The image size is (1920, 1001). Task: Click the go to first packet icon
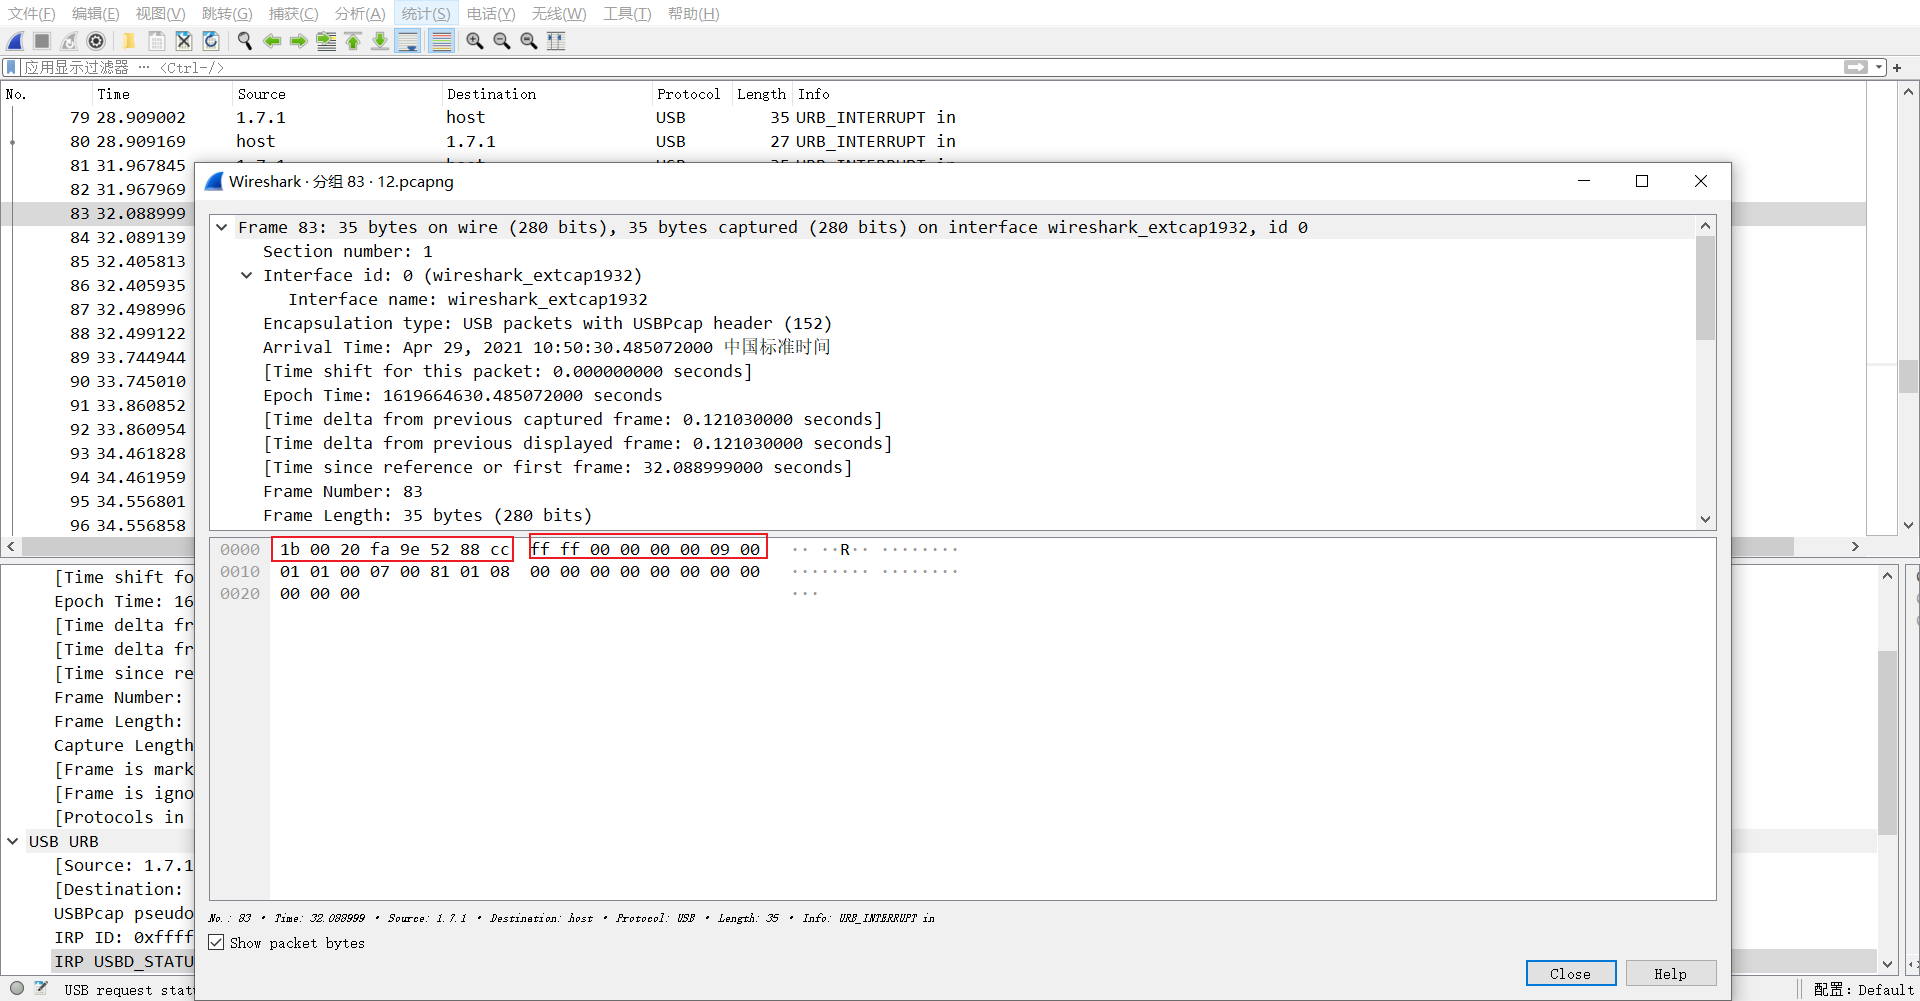(x=352, y=41)
